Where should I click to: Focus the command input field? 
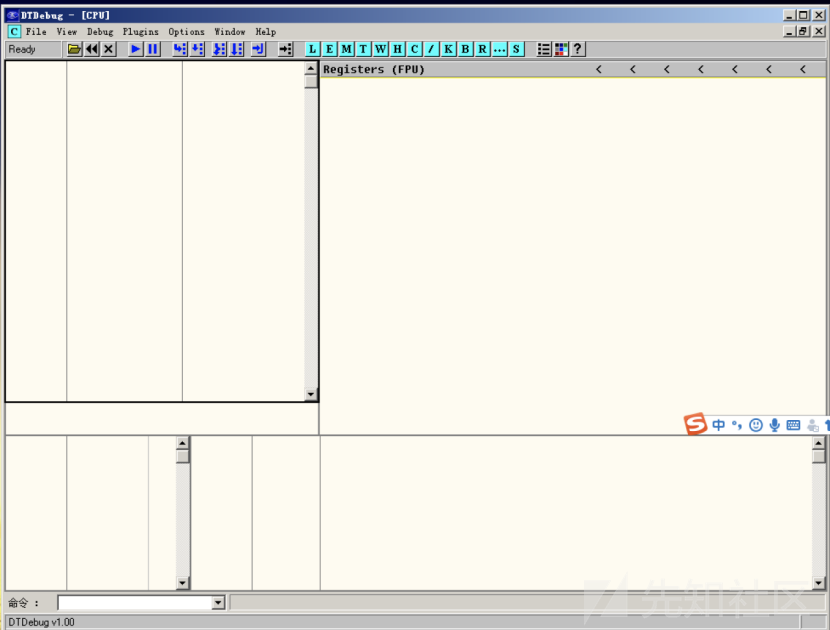click(135, 603)
